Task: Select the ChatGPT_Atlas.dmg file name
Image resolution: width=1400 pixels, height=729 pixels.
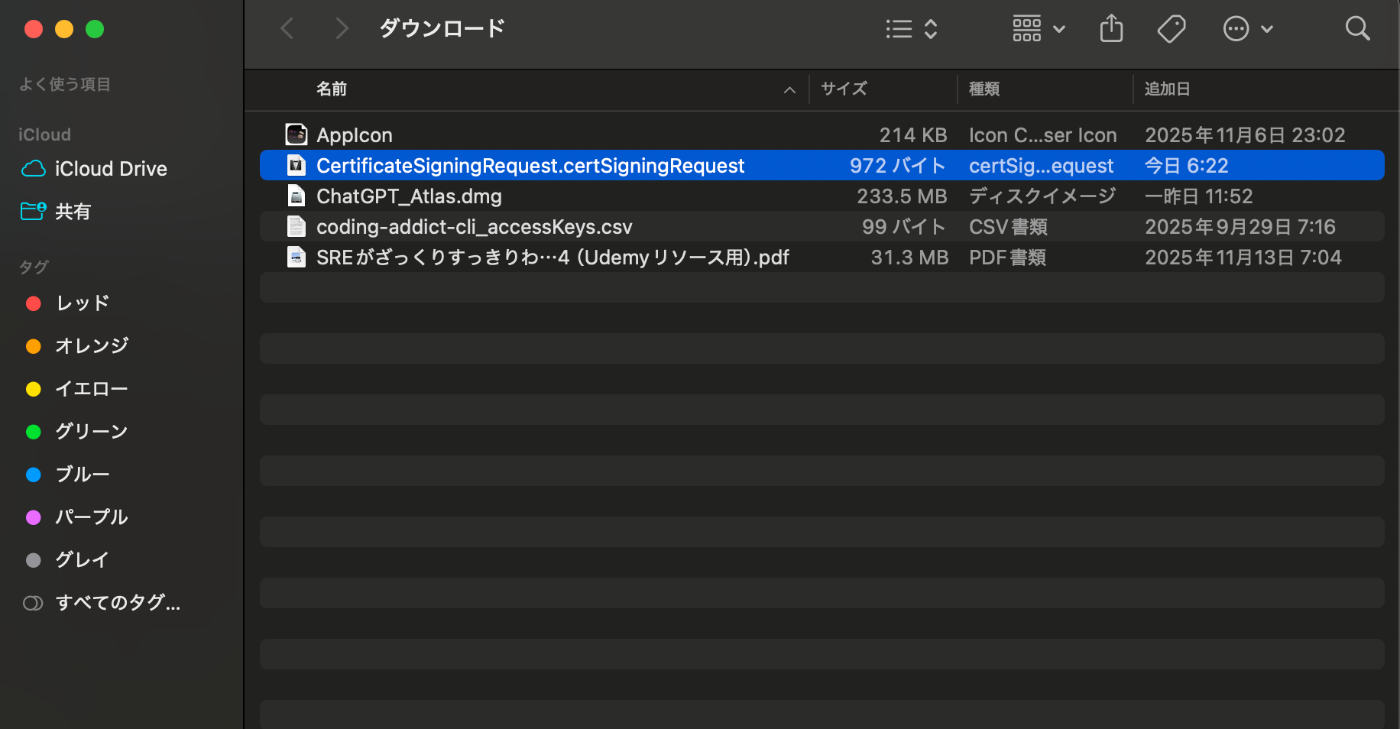Action: pyautogui.click(x=409, y=196)
